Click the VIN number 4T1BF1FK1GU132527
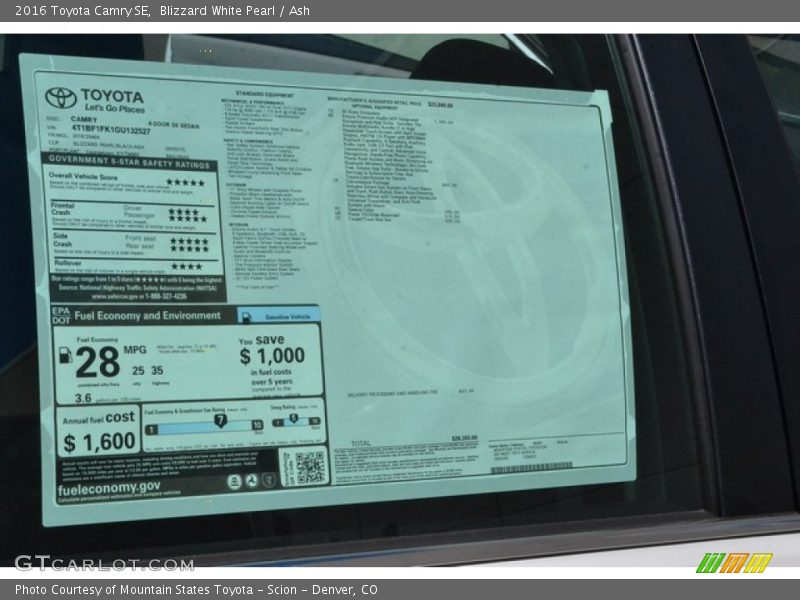 pyautogui.click(x=110, y=131)
